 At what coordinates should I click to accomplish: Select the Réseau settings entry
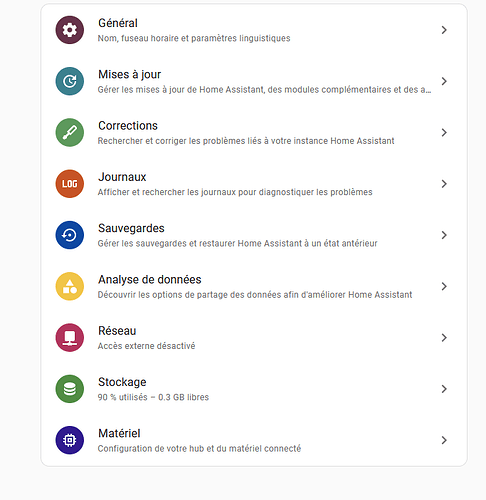[x=254, y=338]
